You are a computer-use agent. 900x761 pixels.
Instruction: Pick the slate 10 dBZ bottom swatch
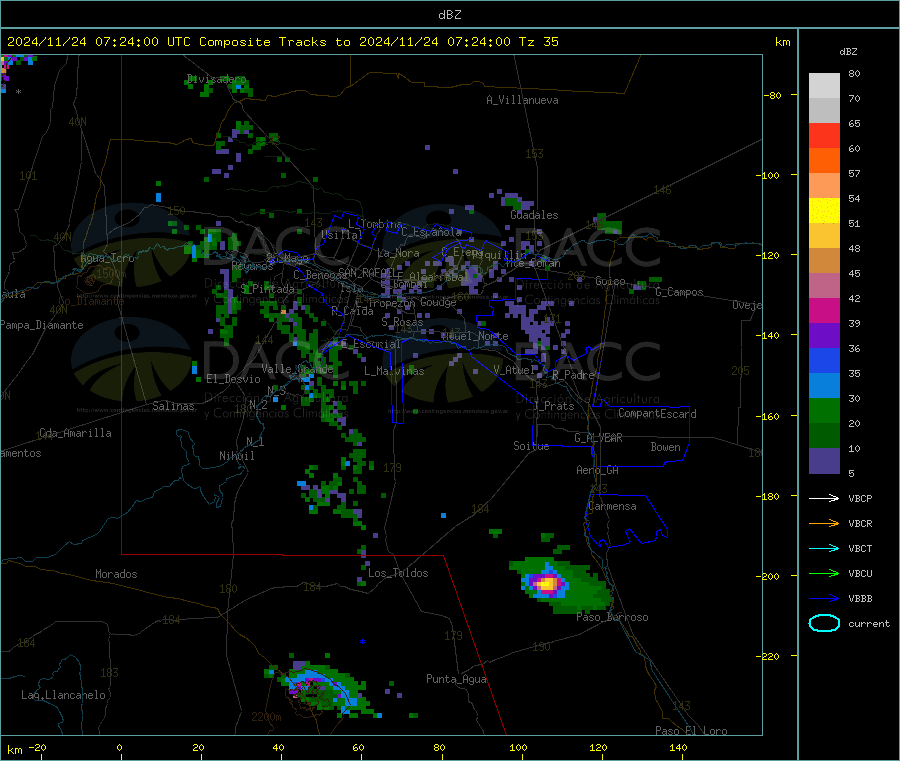824,461
